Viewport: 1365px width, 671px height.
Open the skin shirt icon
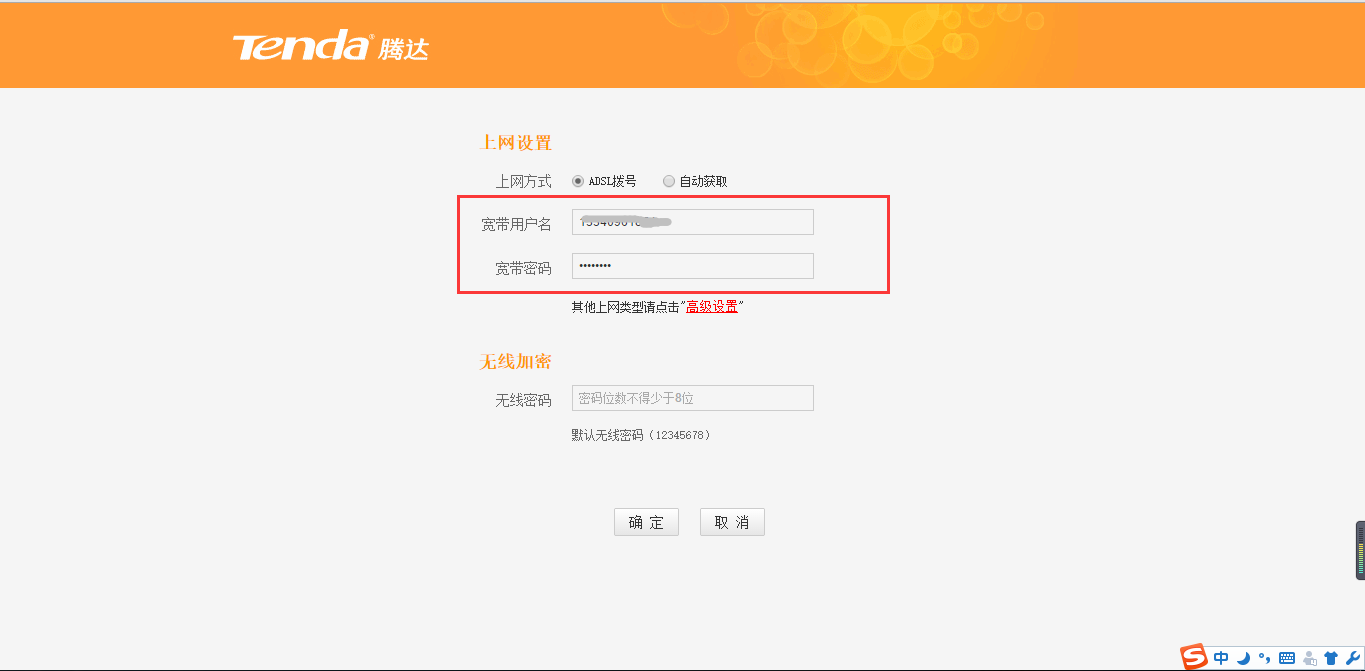pos(1330,658)
